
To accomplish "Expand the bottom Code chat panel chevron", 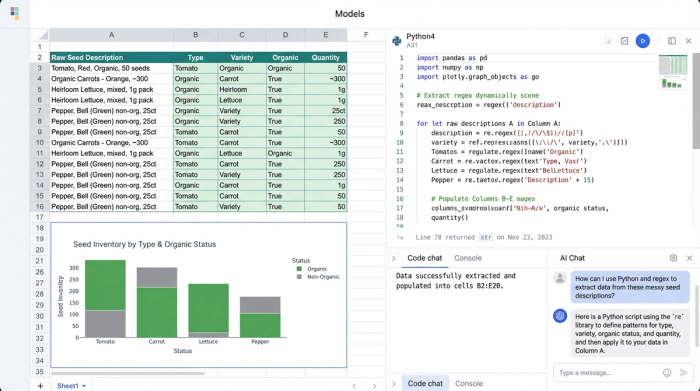I will pos(393,383).
